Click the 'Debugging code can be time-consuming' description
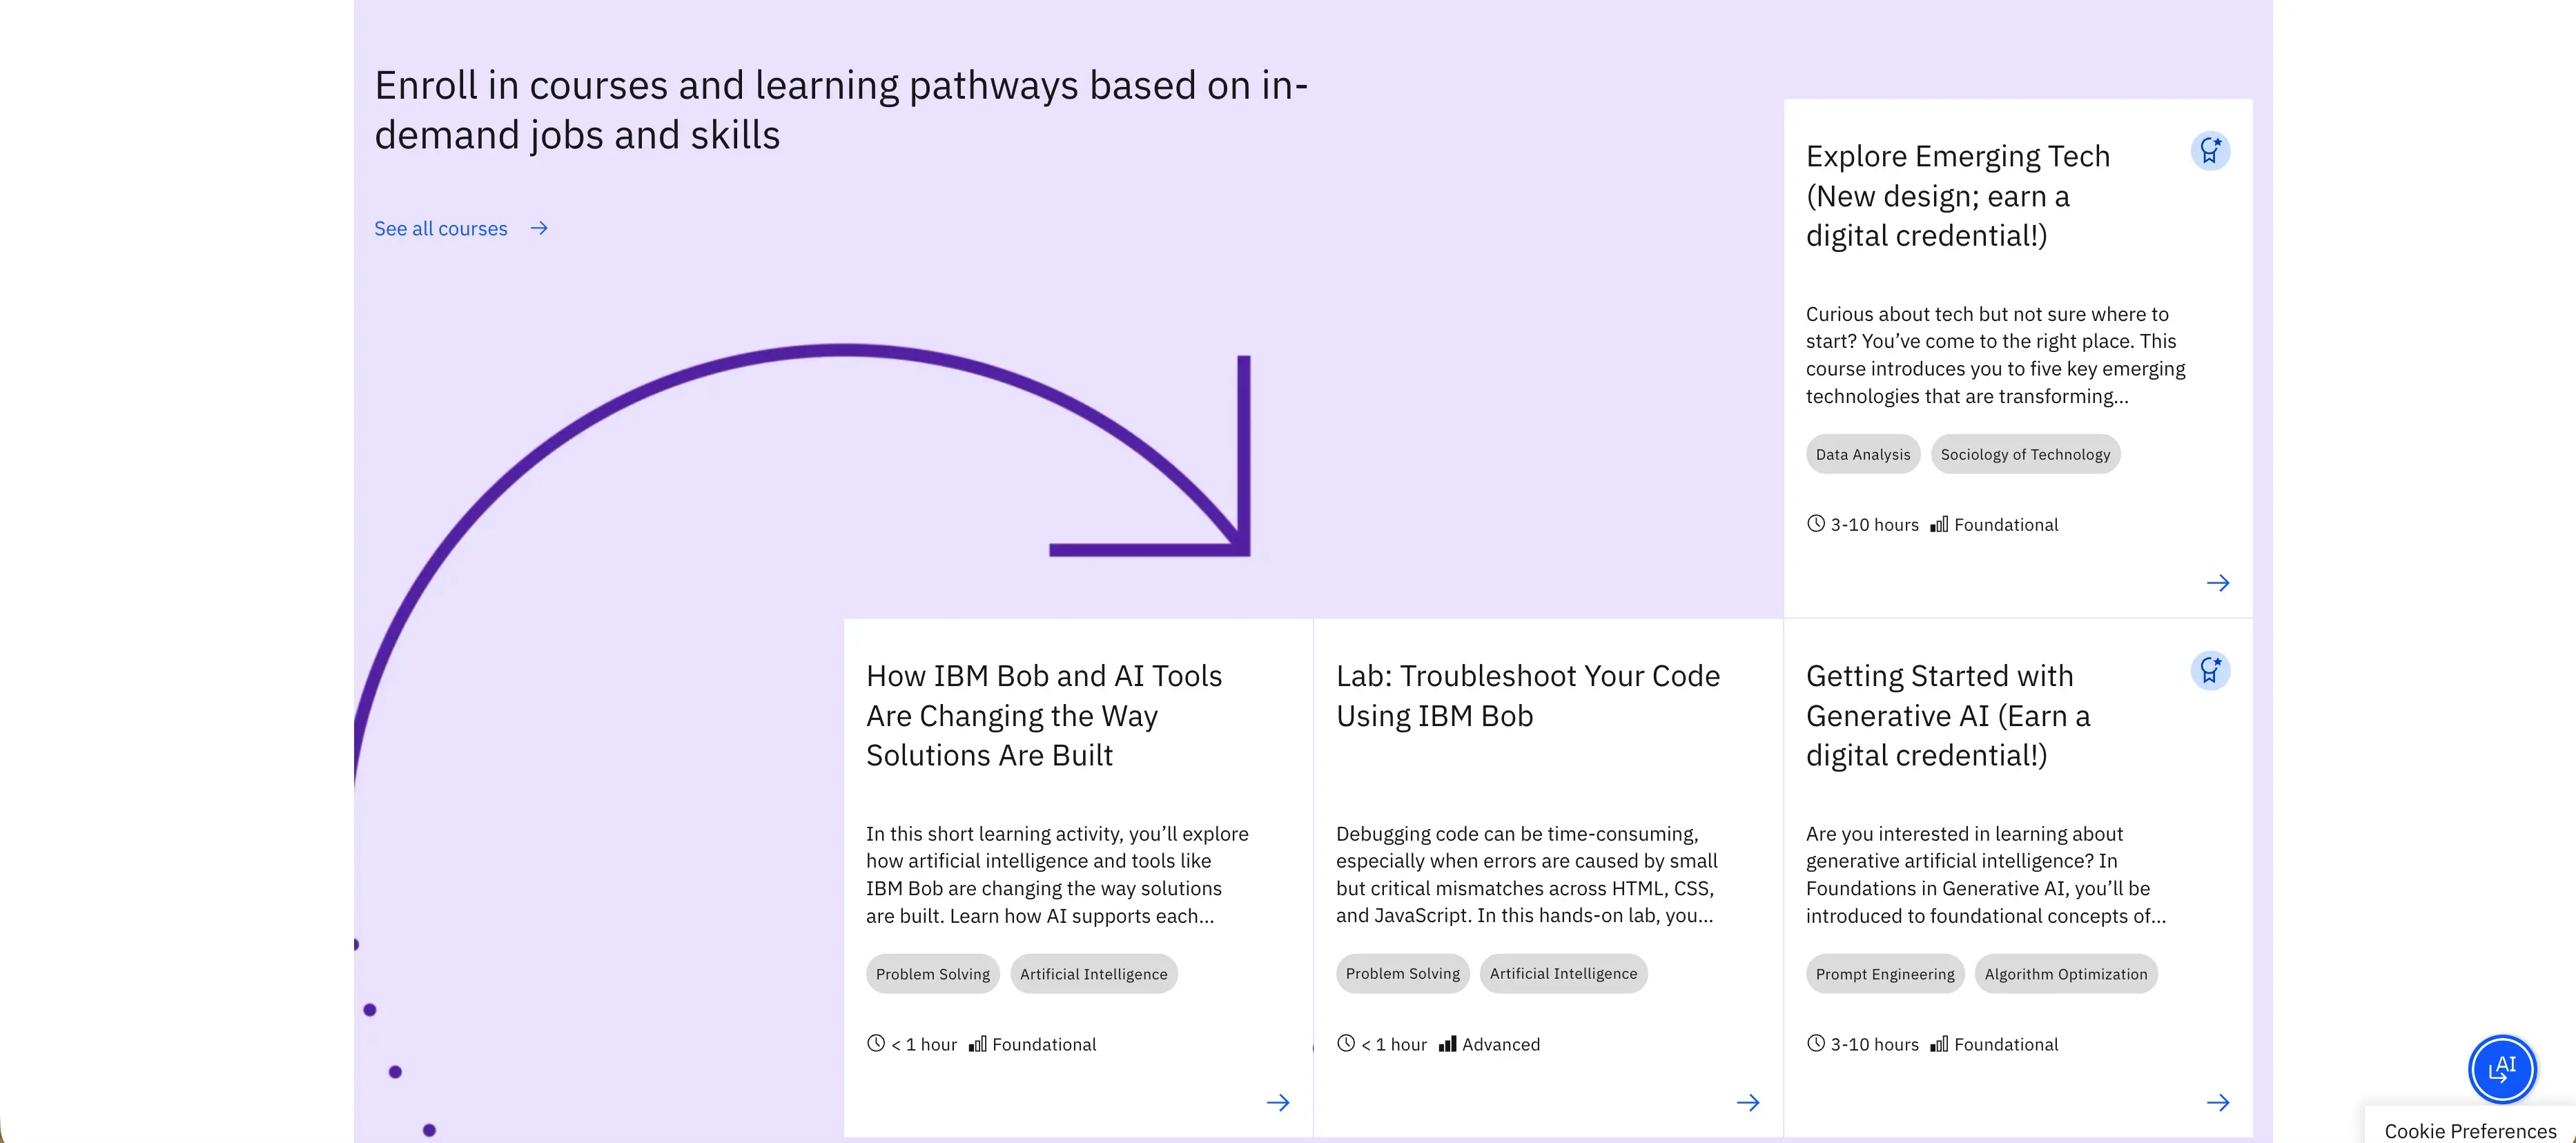 tap(1527, 875)
